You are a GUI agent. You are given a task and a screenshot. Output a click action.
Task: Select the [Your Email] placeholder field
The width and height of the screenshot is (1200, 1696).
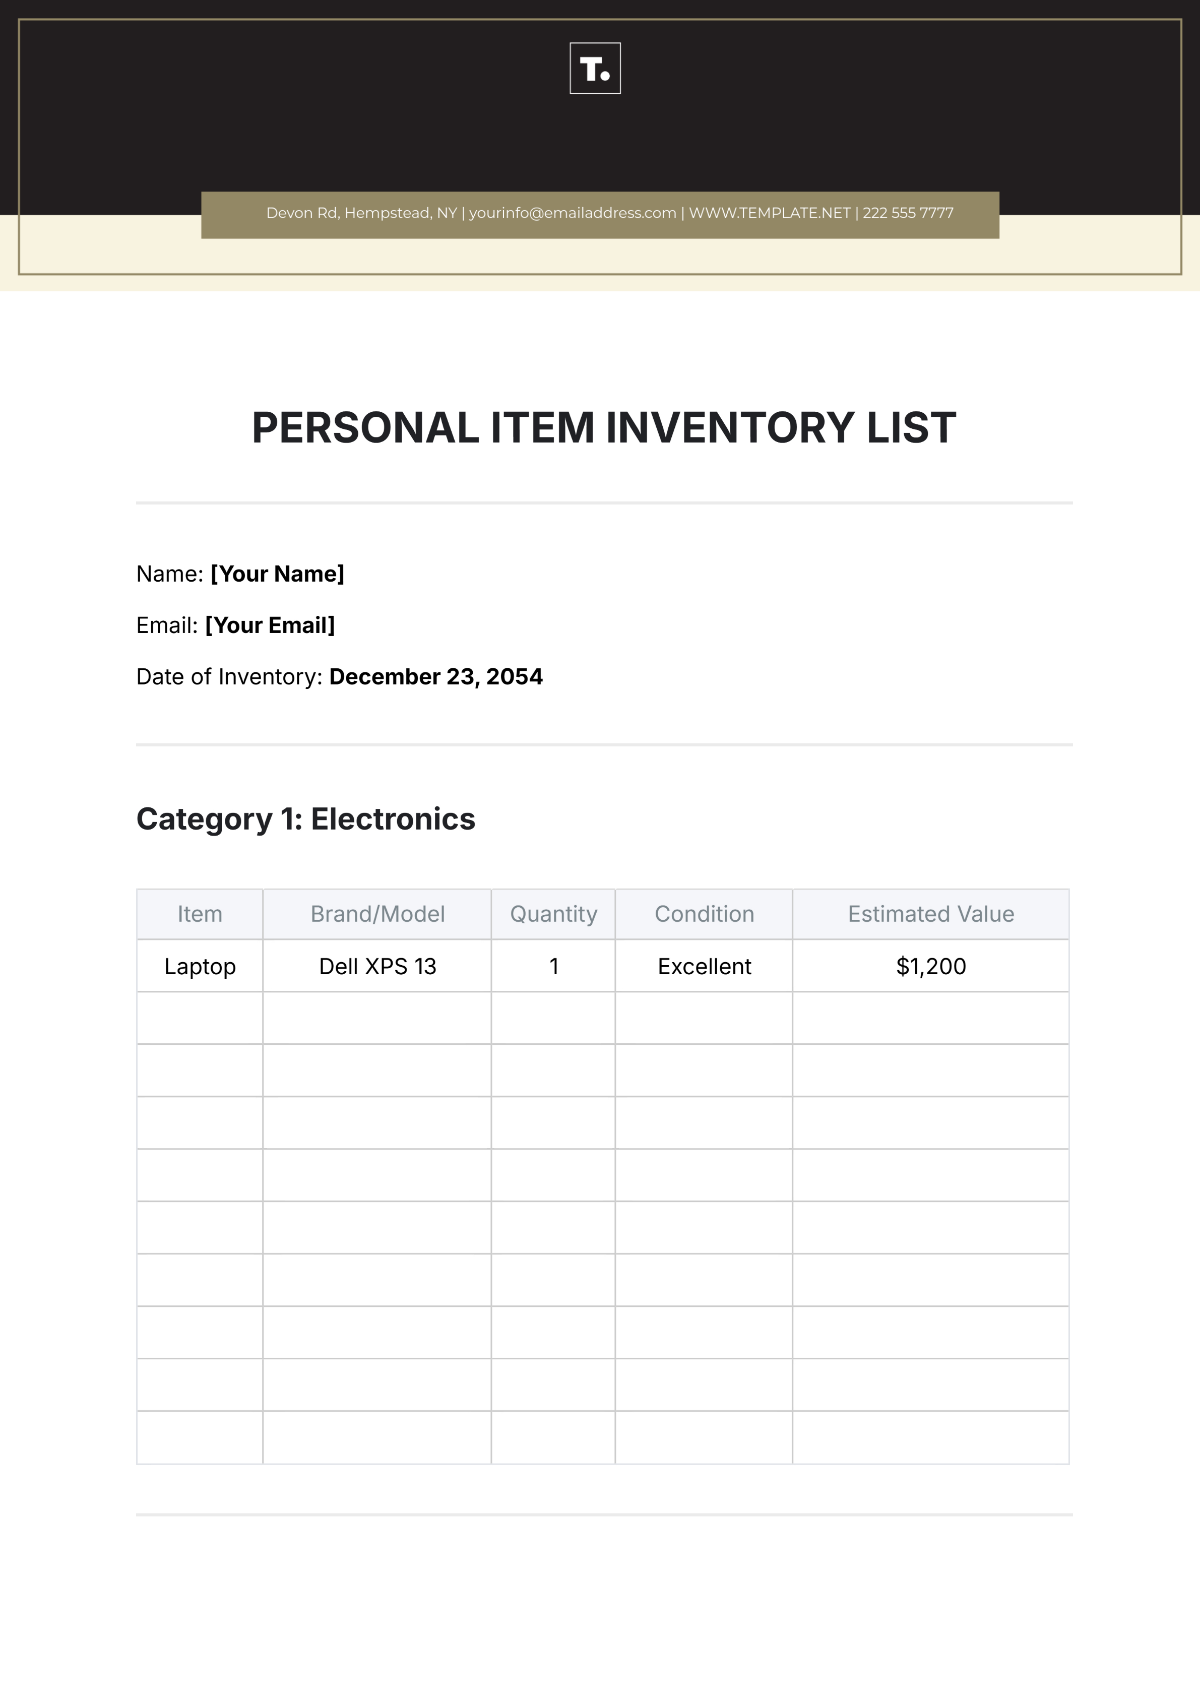click(270, 626)
